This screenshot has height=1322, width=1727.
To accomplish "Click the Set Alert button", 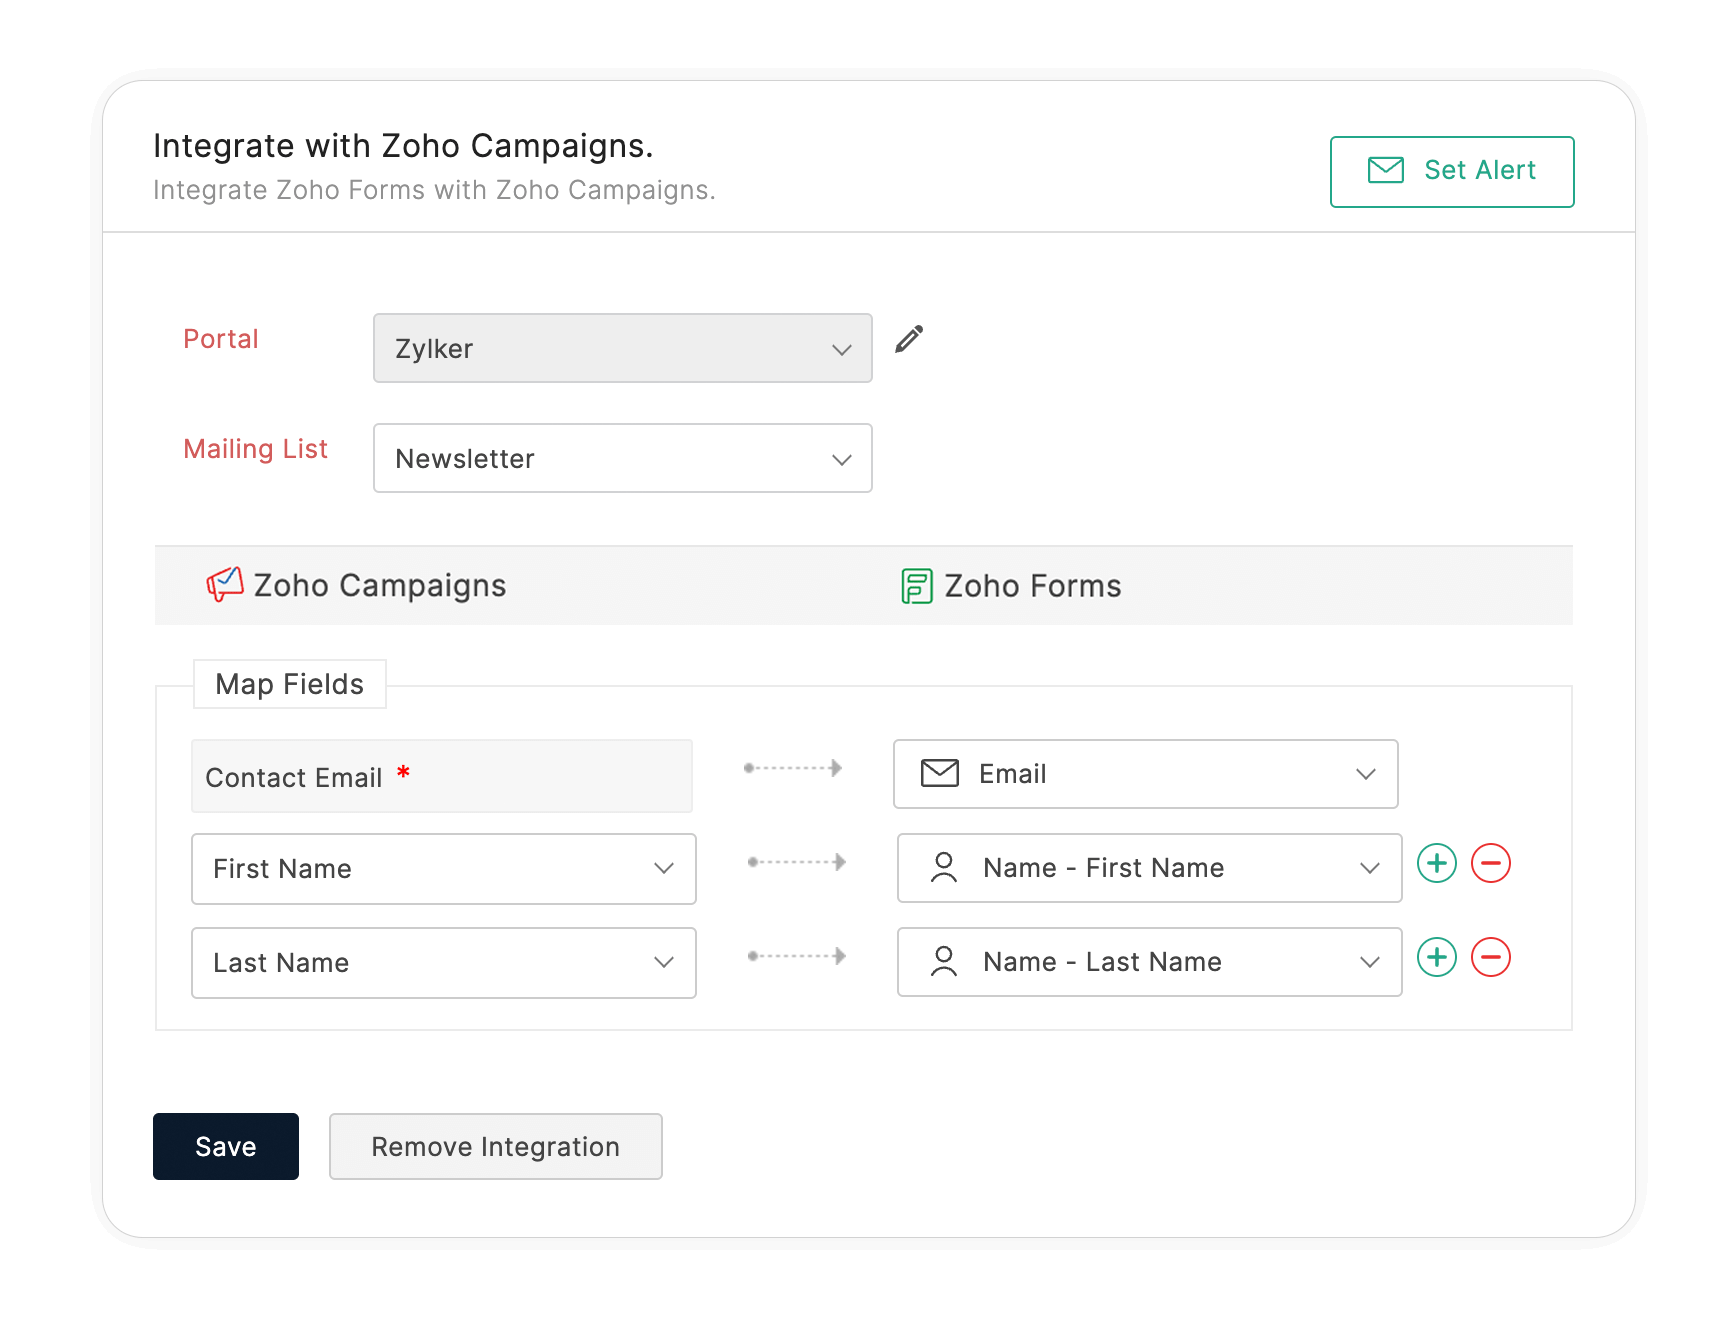I will [x=1451, y=171].
